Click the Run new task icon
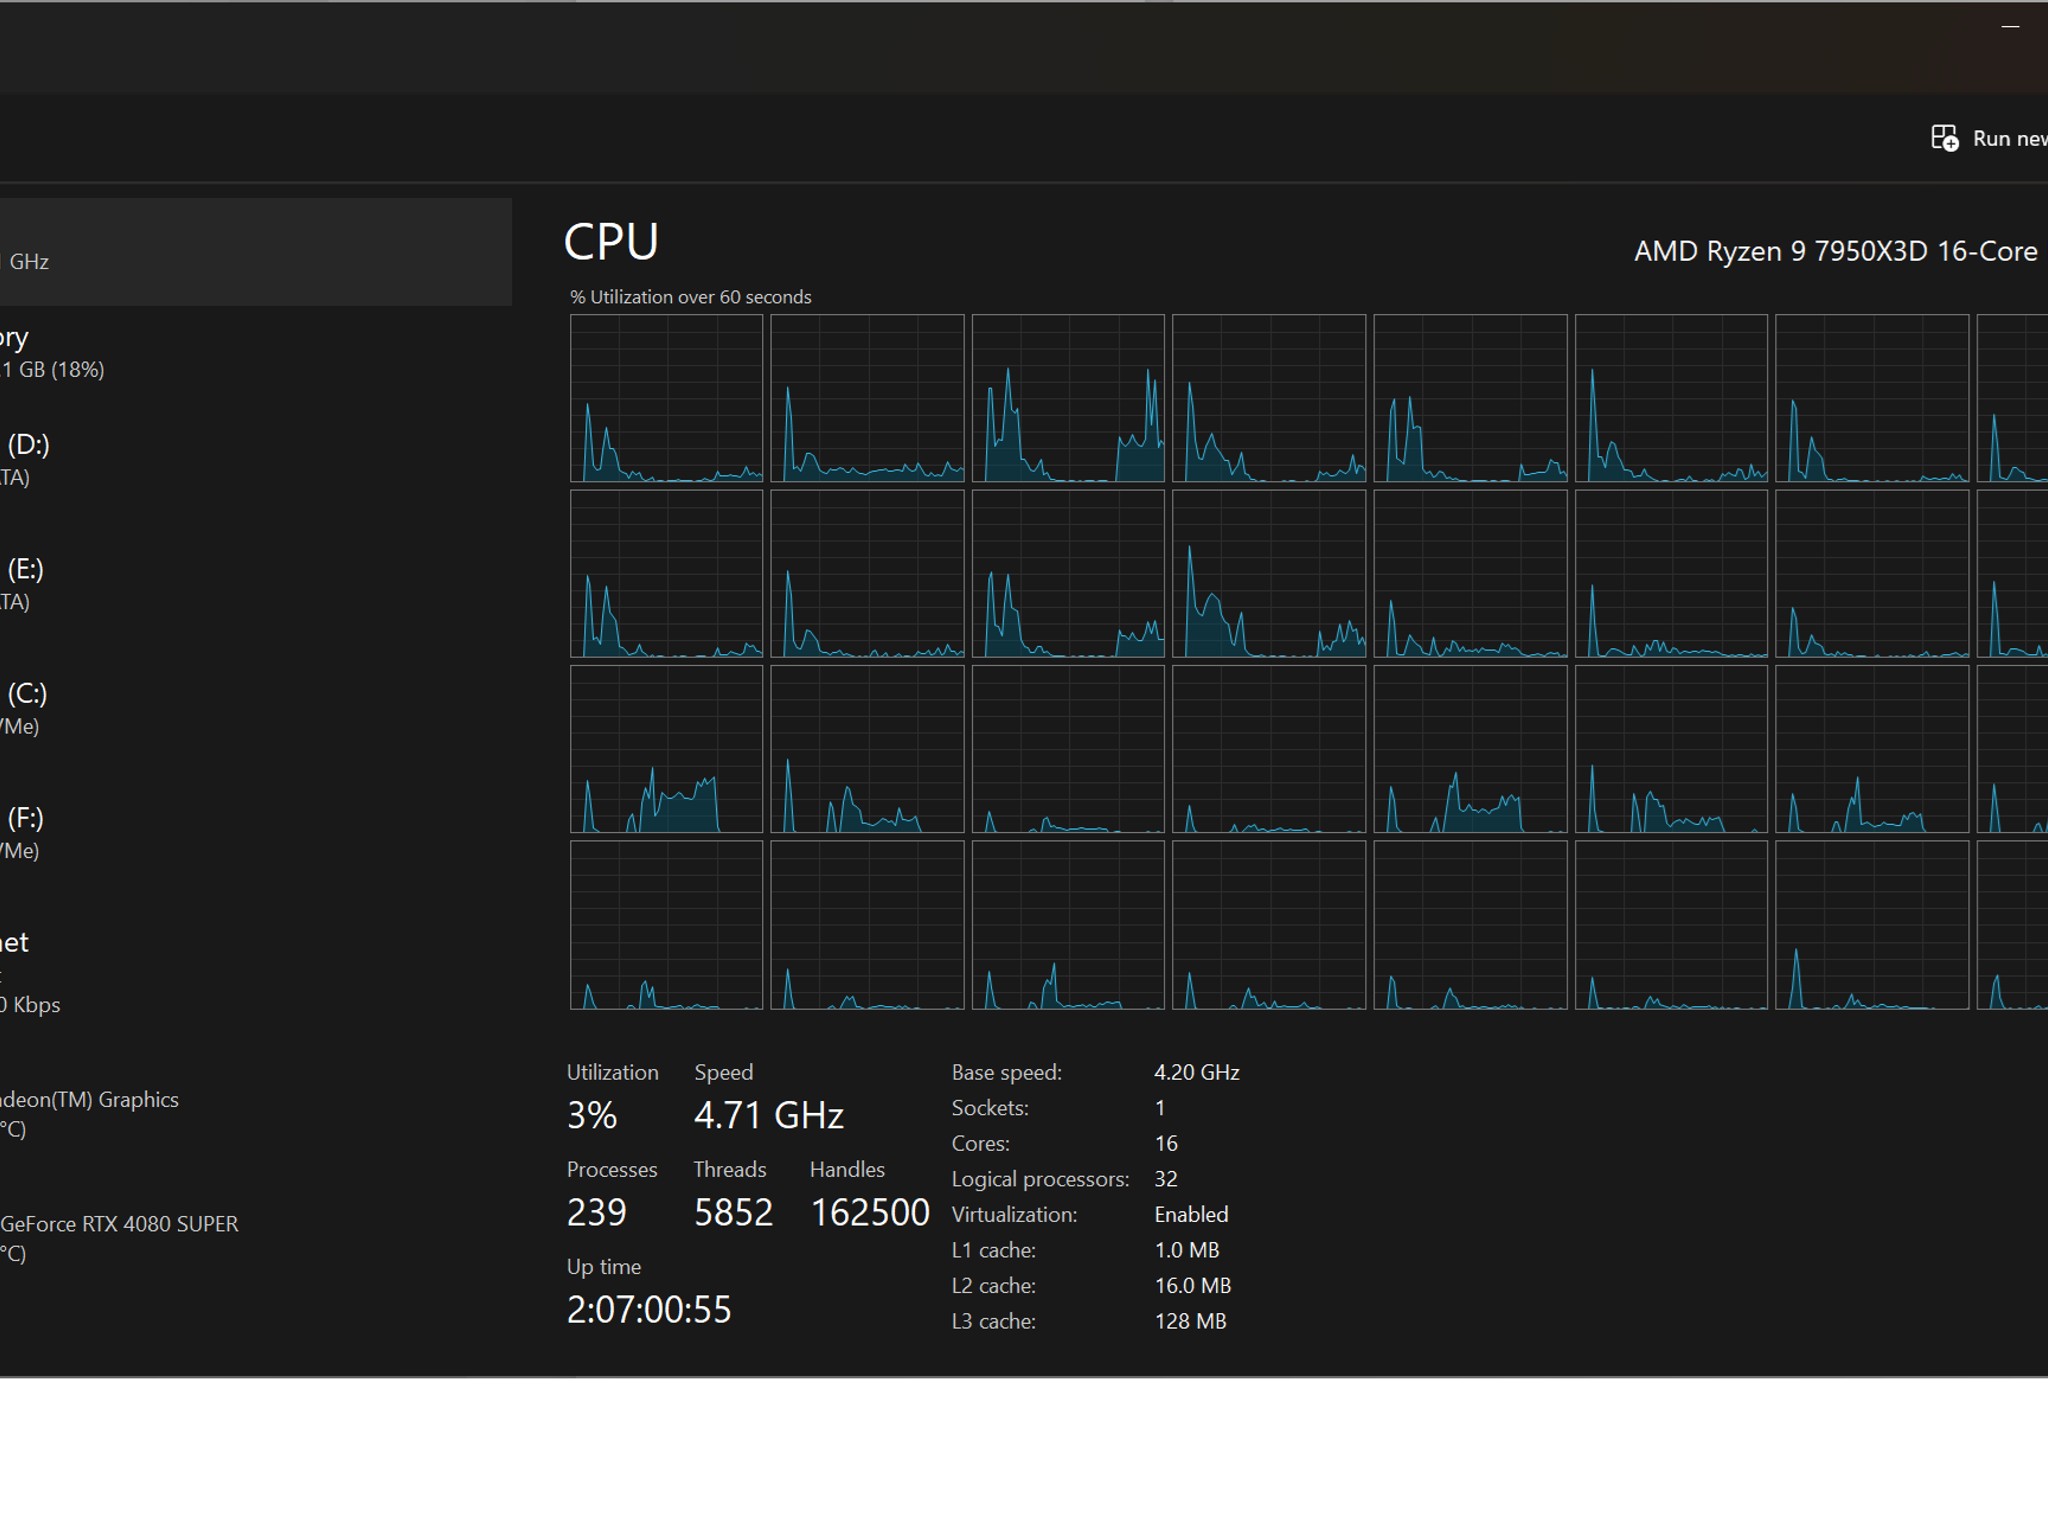 pyautogui.click(x=1944, y=137)
